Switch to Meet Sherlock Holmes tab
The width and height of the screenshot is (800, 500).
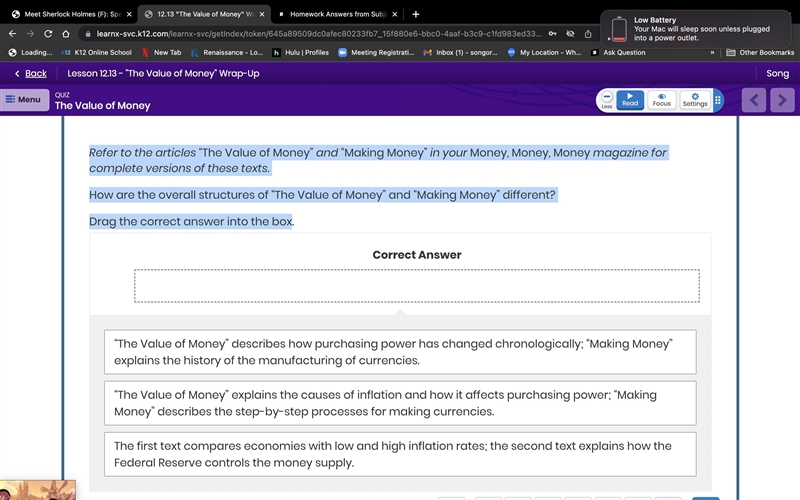(x=71, y=14)
